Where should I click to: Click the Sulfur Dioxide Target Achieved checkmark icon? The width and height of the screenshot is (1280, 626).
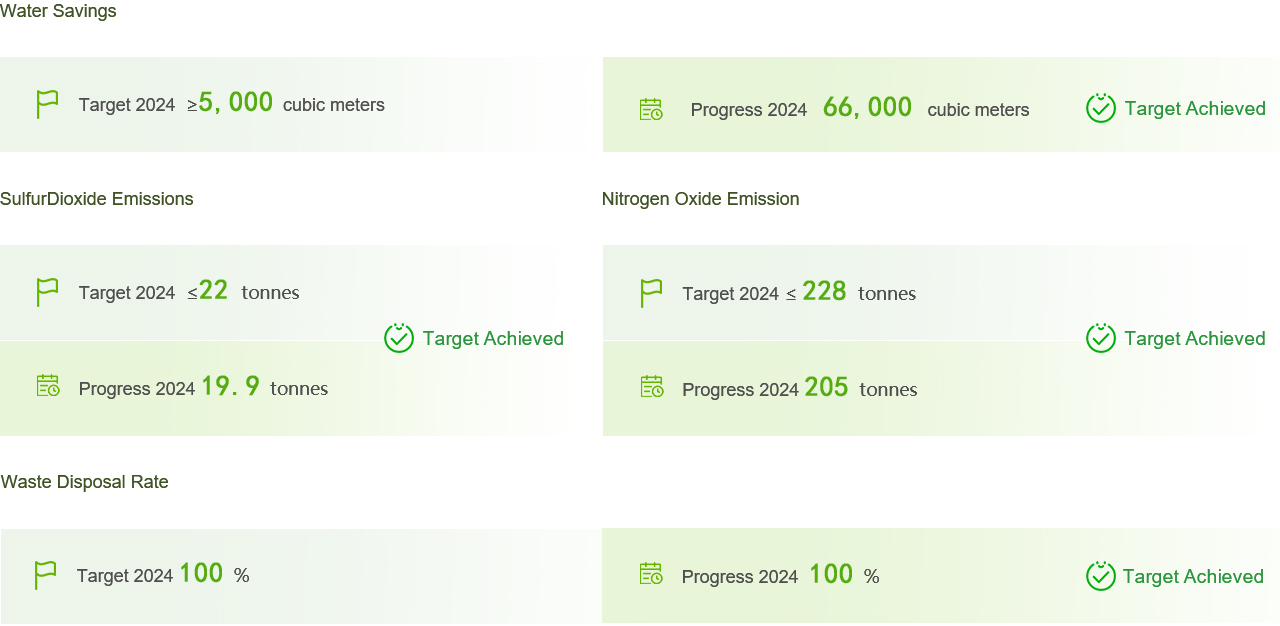[399, 338]
